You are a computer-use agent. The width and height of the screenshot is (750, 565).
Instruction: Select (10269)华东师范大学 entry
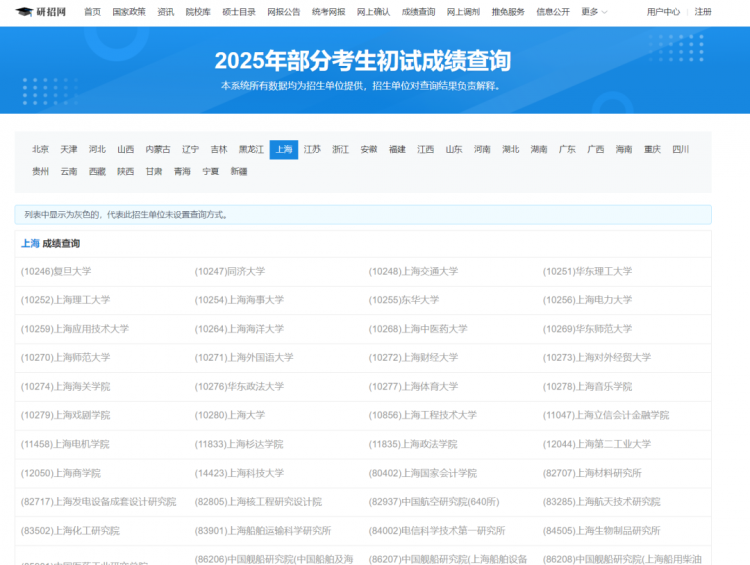pos(587,329)
